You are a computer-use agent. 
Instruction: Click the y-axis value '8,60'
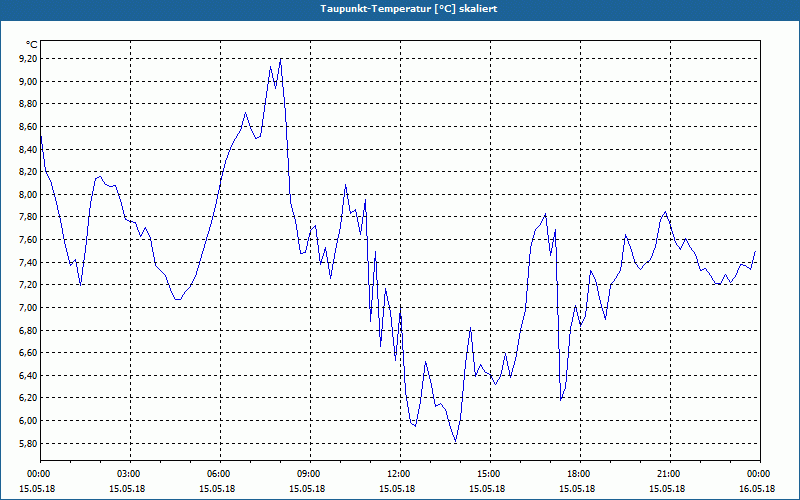tap(28, 127)
